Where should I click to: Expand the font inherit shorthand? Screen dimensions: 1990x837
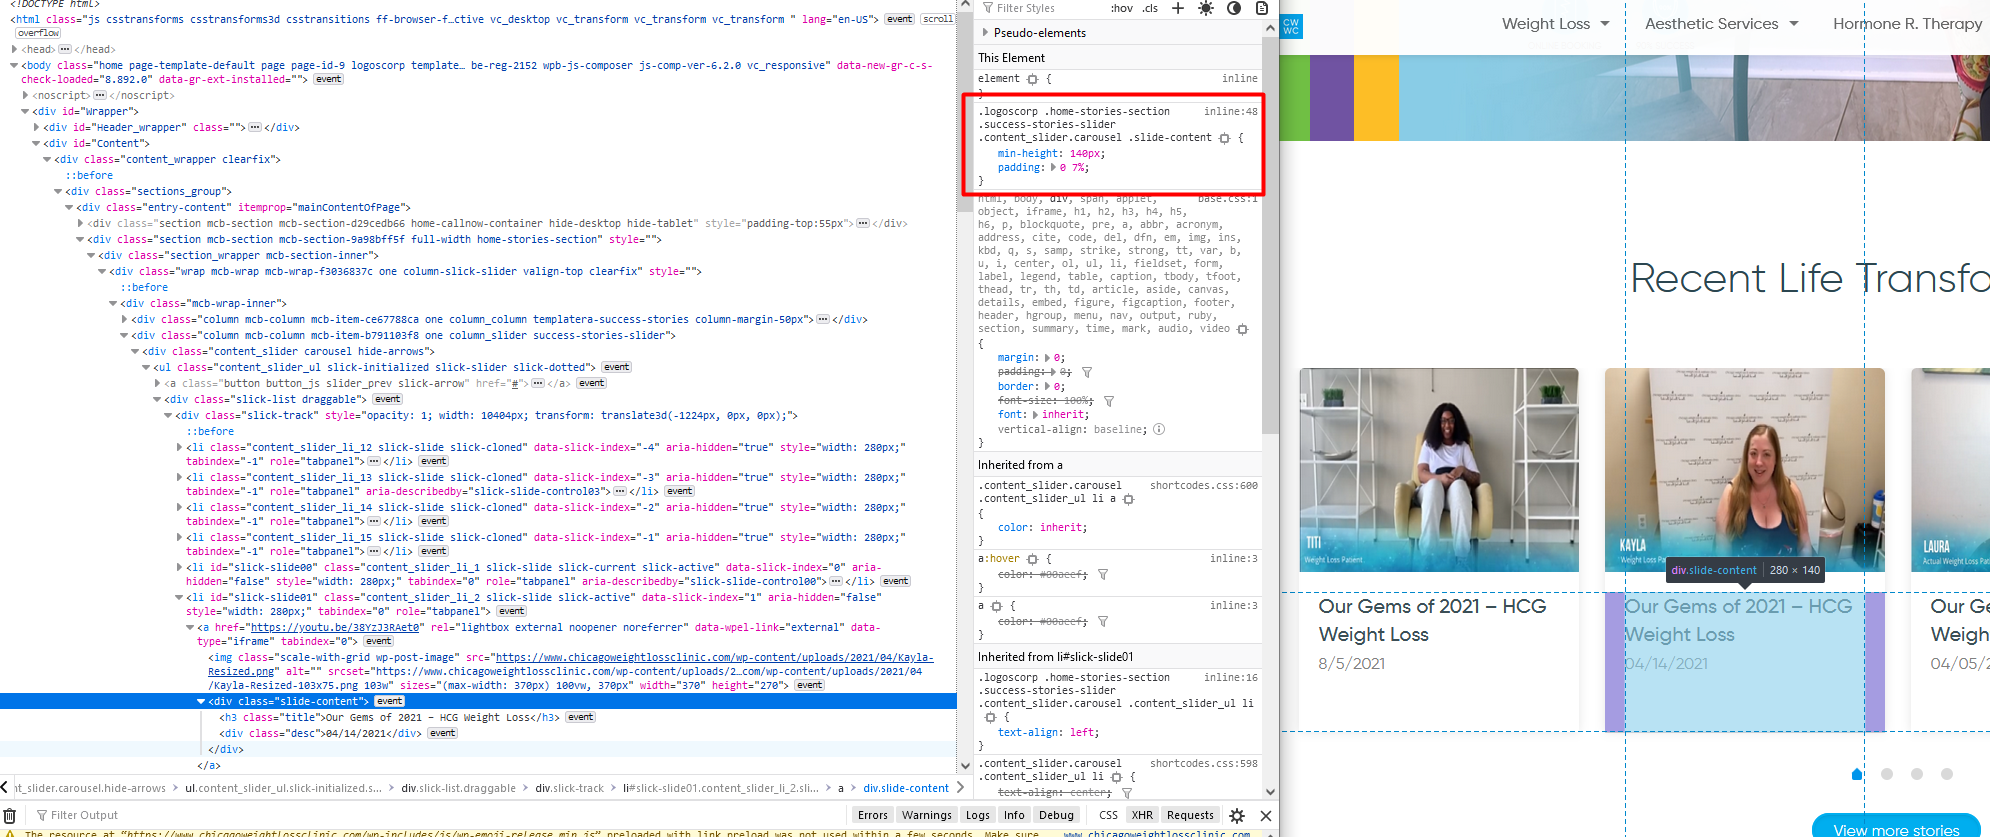[x=1036, y=415]
